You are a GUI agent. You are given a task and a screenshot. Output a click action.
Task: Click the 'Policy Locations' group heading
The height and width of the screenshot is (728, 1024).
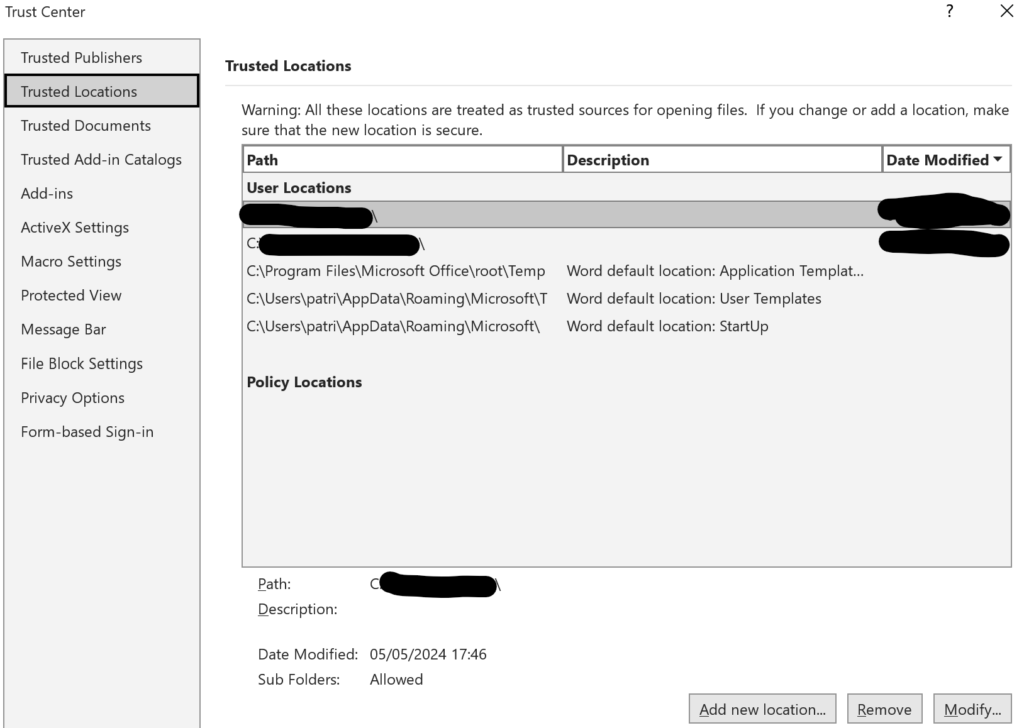click(304, 382)
